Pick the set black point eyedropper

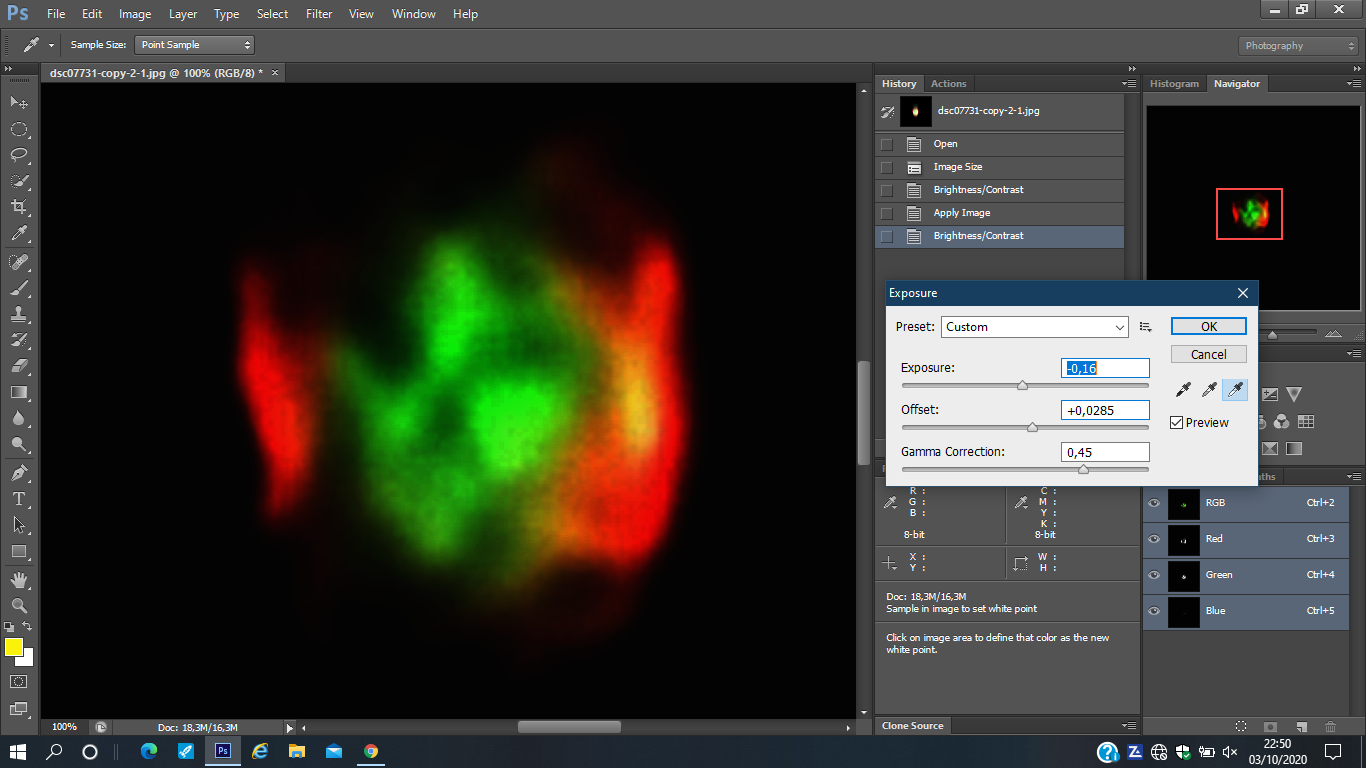pos(1183,390)
